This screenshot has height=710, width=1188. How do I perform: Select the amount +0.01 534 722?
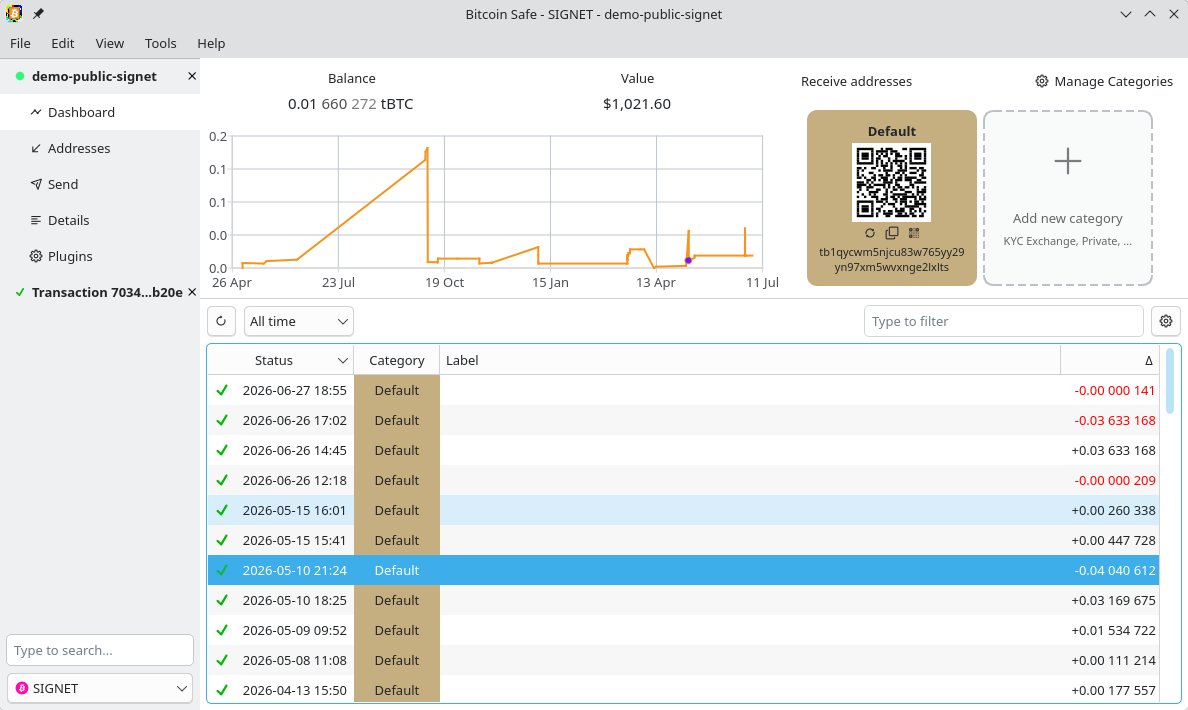[1113, 630]
